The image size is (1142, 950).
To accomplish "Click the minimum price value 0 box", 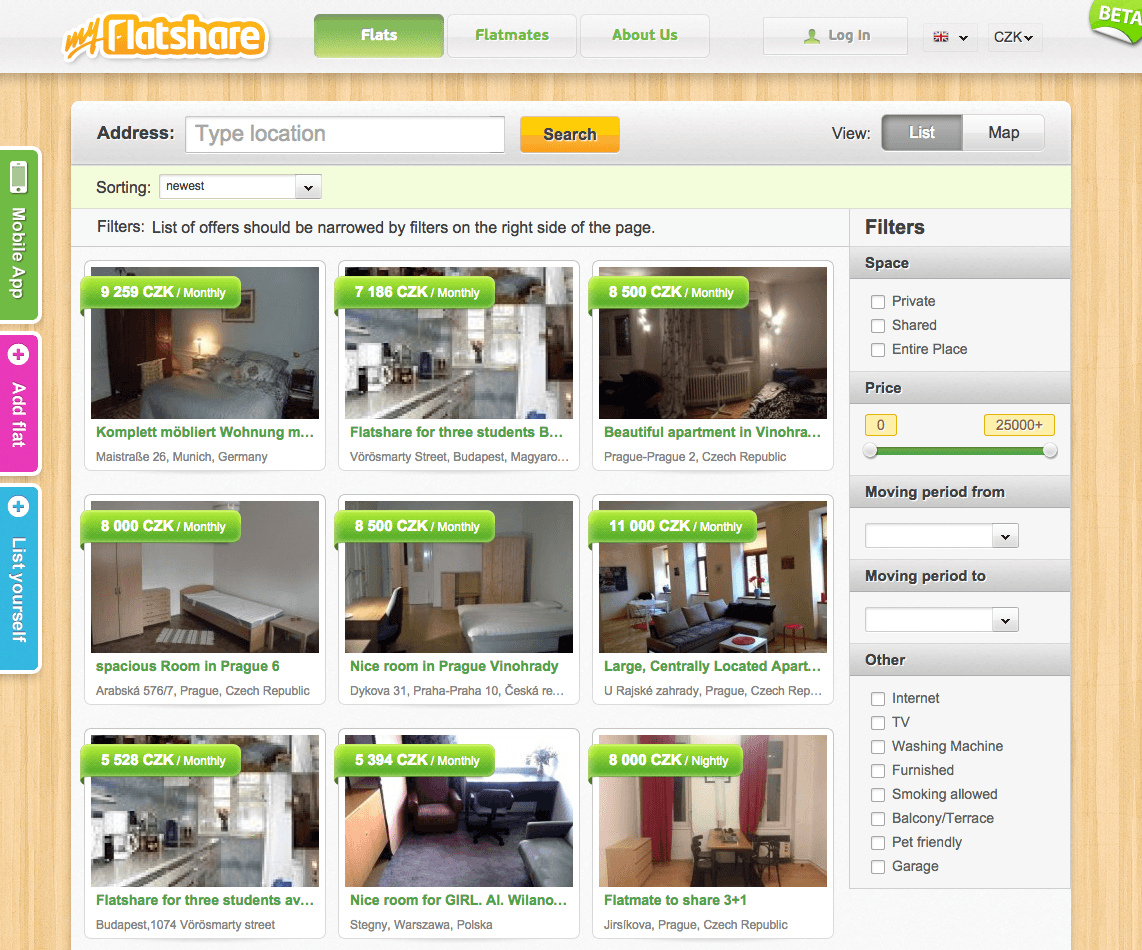I will coord(881,425).
